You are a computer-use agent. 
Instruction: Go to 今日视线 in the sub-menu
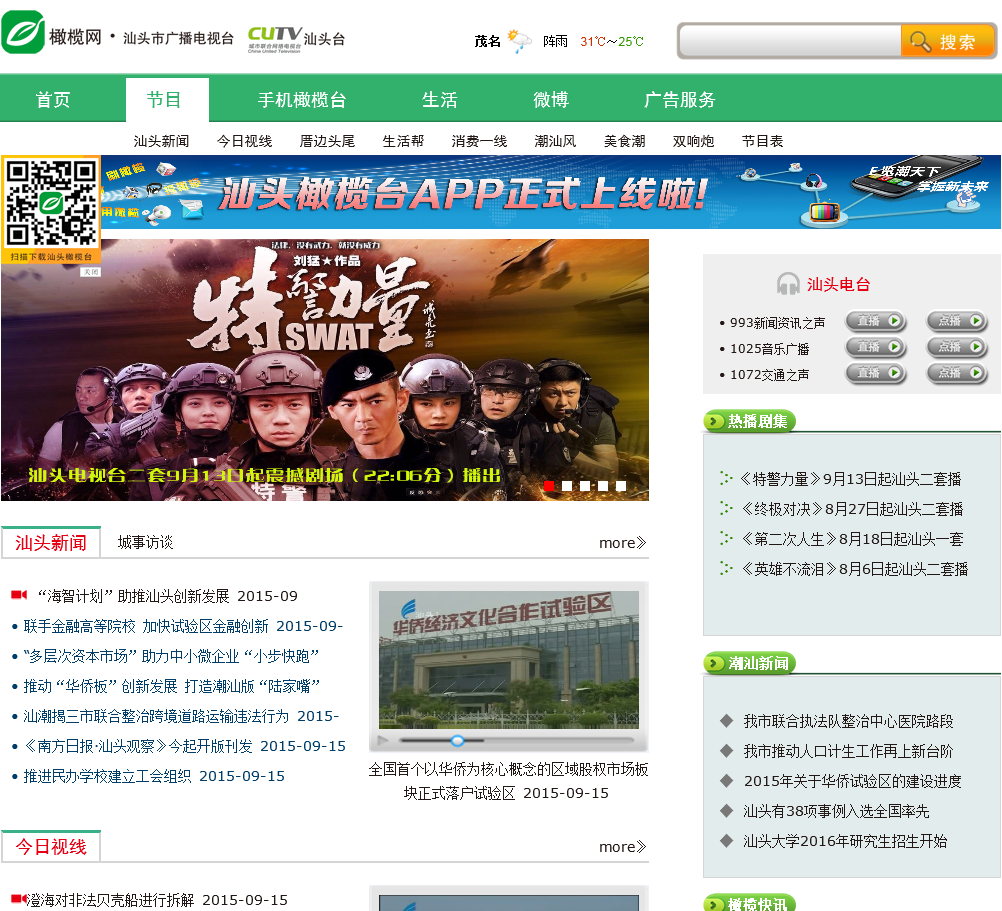tap(244, 141)
